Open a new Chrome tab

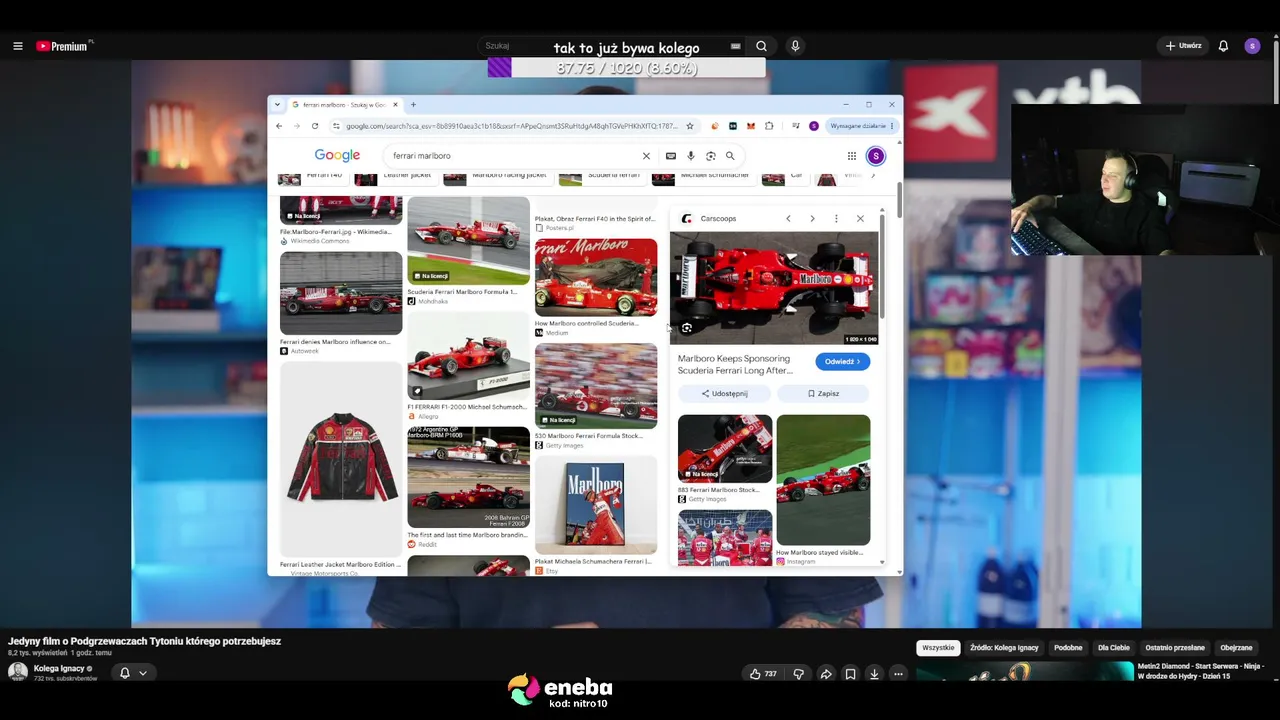click(413, 105)
